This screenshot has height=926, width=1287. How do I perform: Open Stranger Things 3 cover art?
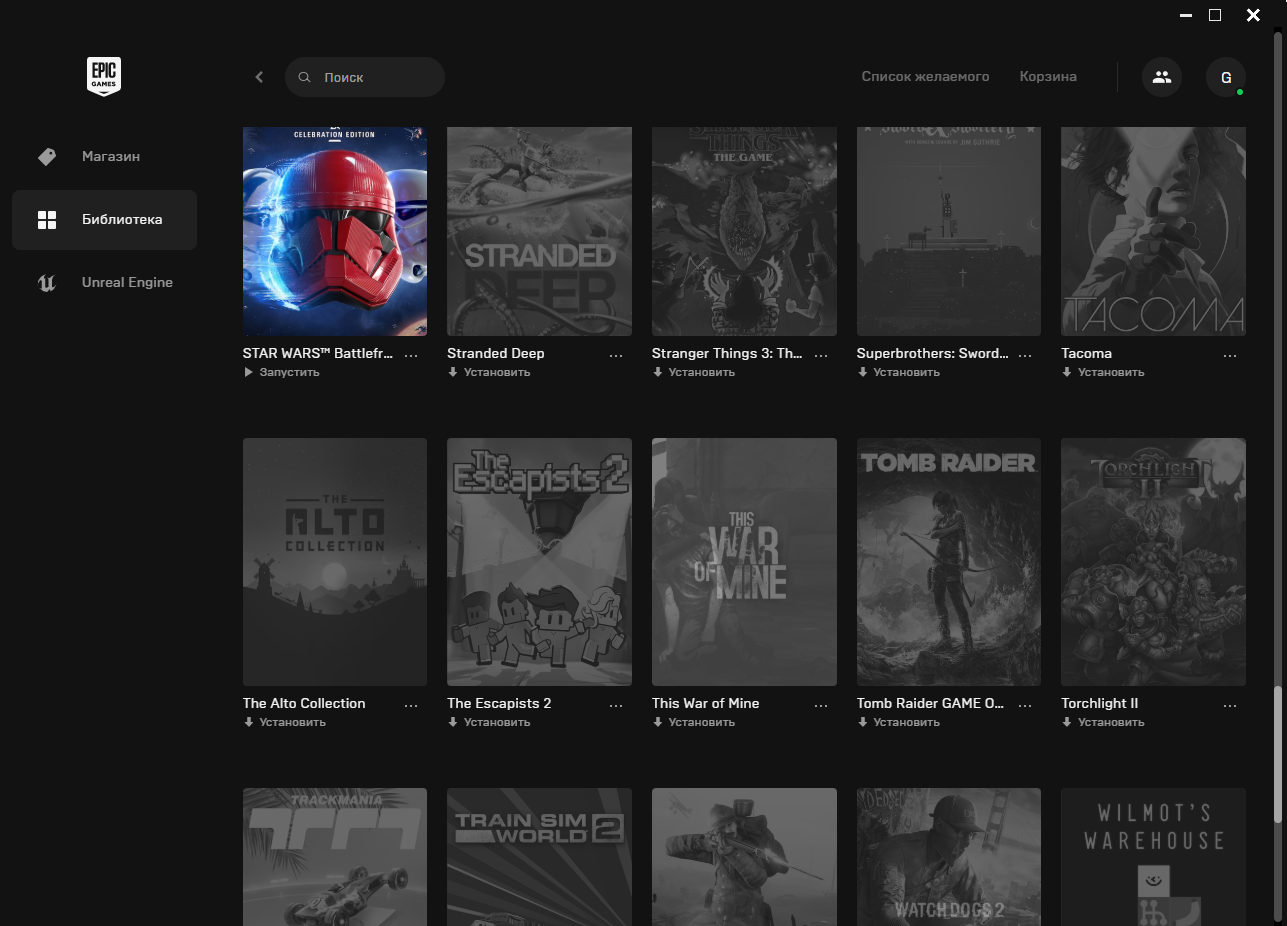[744, 231]
